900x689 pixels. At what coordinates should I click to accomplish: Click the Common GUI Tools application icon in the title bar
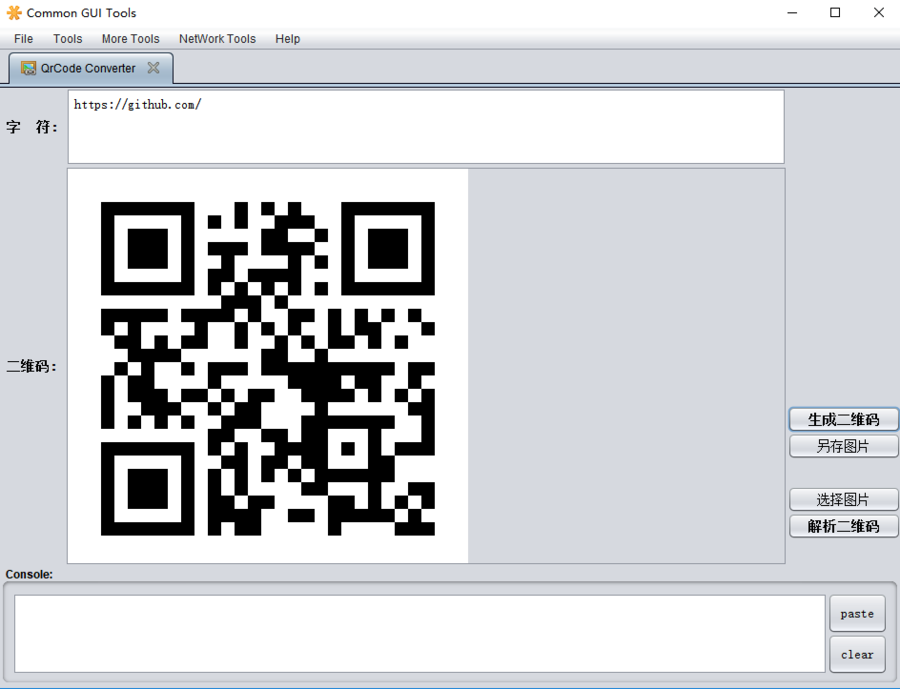coord(13,12)
